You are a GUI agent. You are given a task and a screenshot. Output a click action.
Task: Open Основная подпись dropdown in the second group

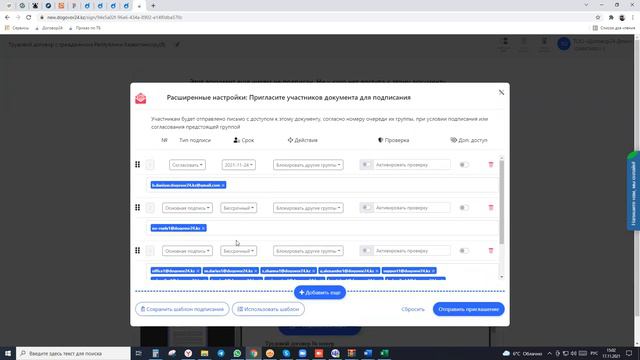[187, 208]
